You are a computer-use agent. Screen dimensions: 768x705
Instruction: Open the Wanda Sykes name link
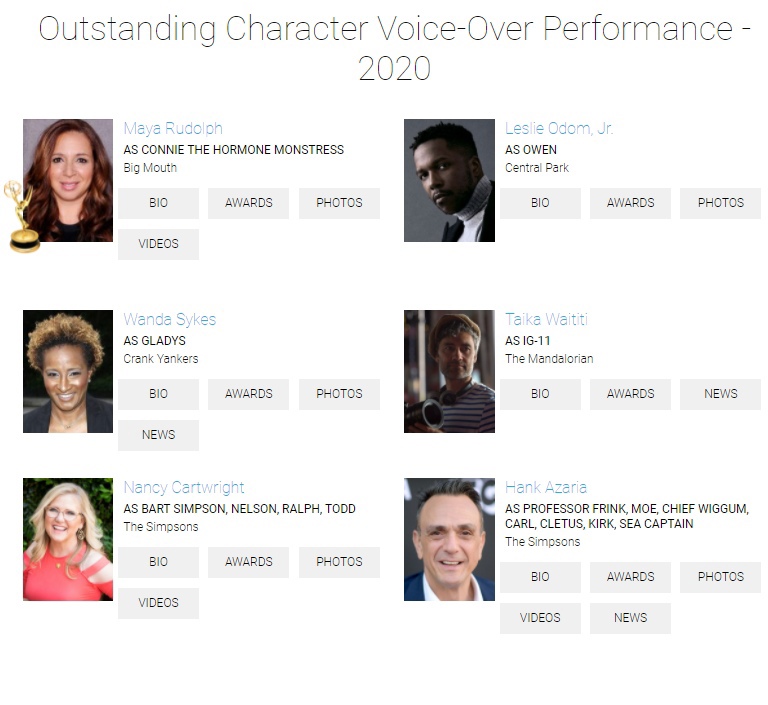click(170, 320)
